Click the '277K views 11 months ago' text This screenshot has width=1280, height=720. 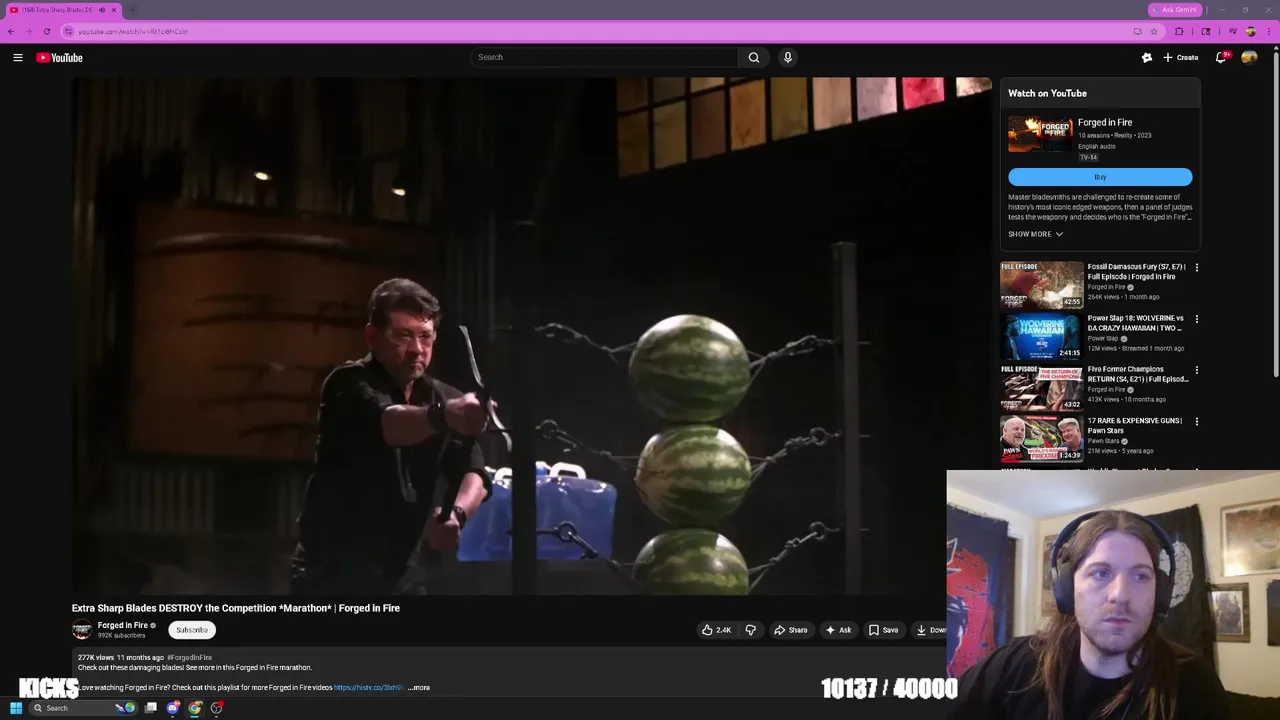pyautogui.click(x=121, y=658)
